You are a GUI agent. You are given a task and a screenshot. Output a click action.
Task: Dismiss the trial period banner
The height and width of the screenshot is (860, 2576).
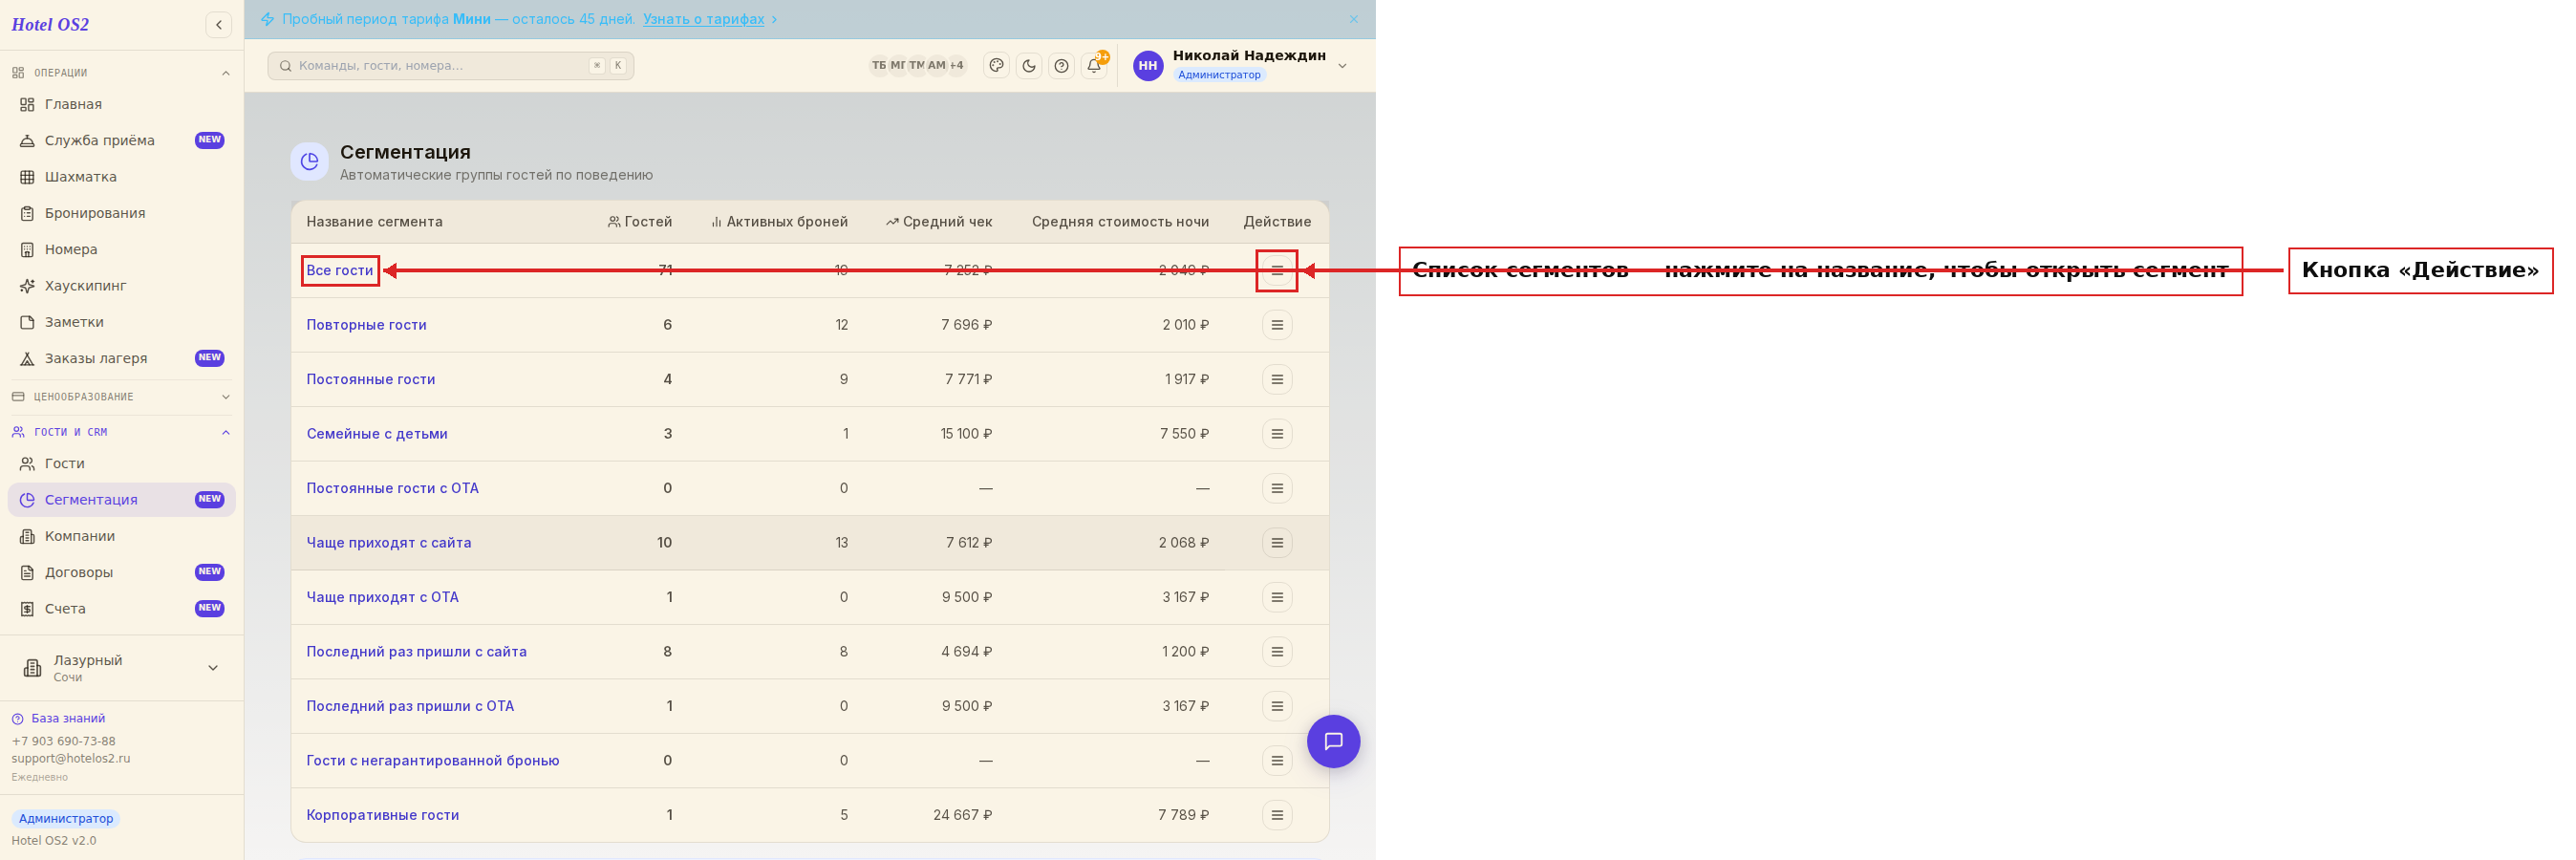coord(1354,19)
